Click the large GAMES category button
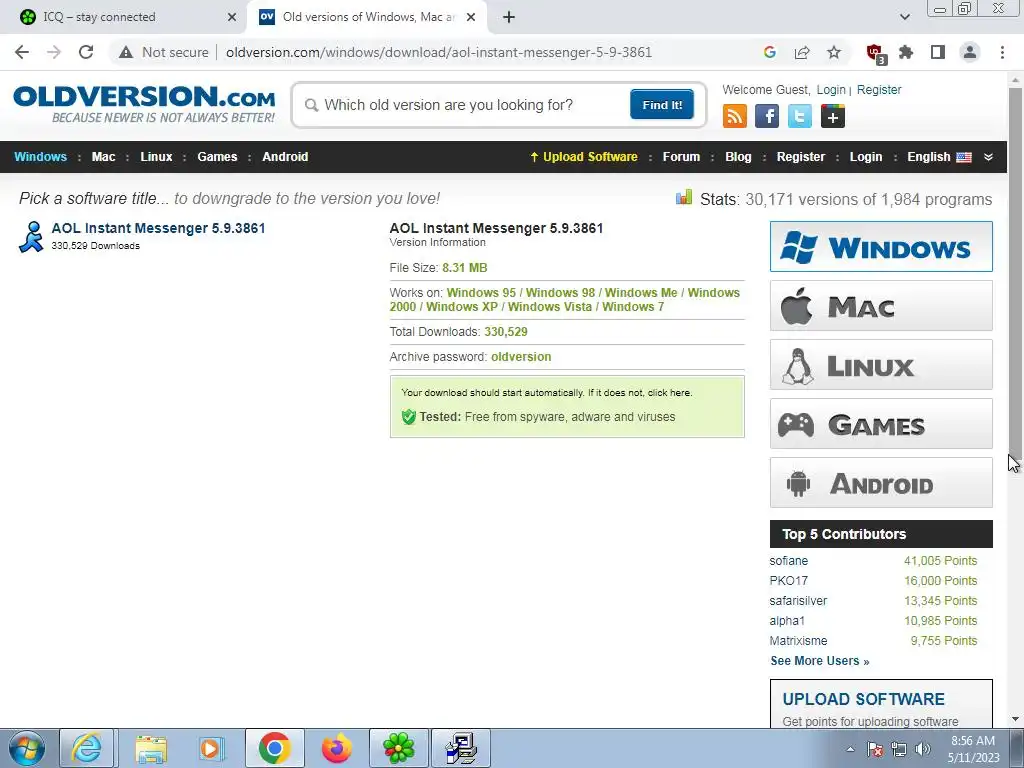The width and height of the screenshot is (1024, 768). 881,424
